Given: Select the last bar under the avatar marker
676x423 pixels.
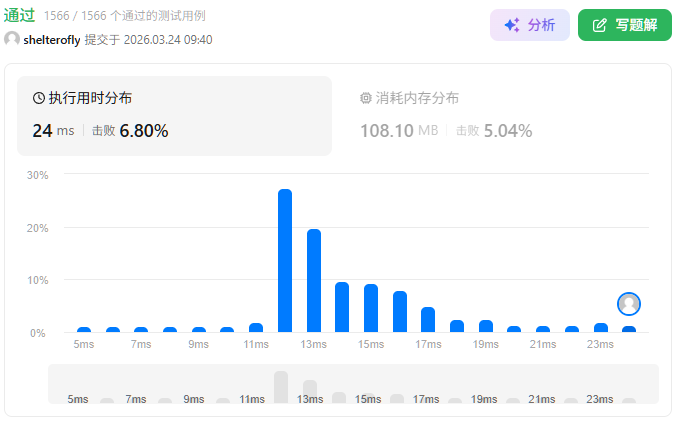Looking at the screenshot, I should 629,329.
